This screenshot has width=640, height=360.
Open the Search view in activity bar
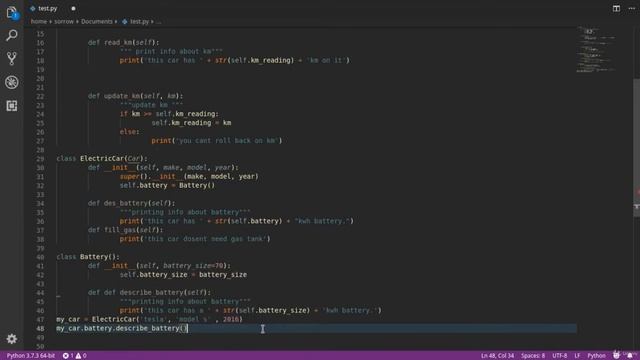pyautogui.click(x=11, y=36)
